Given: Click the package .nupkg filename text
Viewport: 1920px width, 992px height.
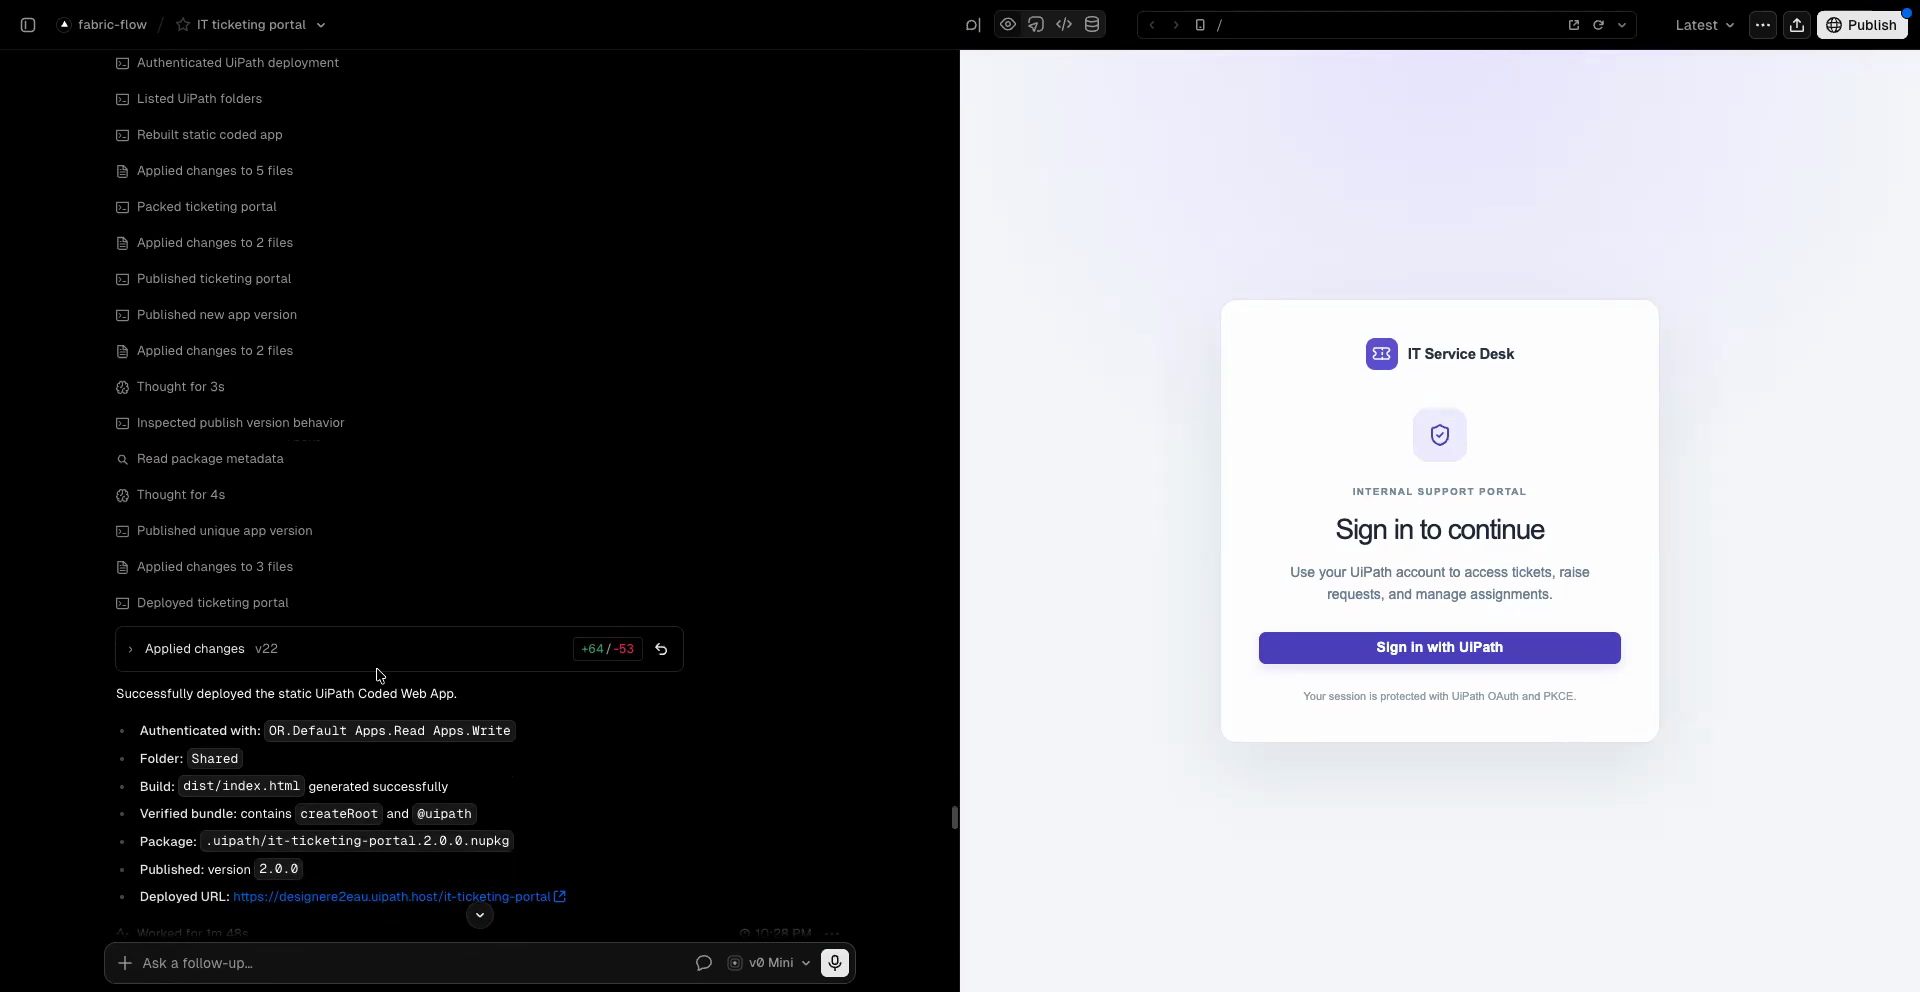Looking at the screenshot, I should click(x=357, y=841).
